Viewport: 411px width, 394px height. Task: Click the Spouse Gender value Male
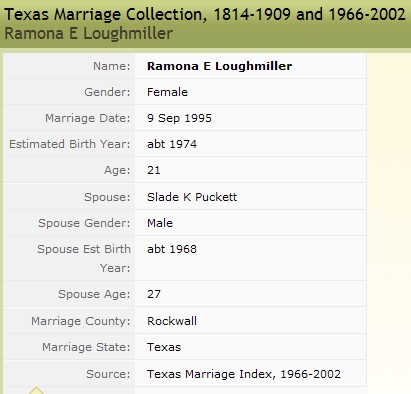160,223
